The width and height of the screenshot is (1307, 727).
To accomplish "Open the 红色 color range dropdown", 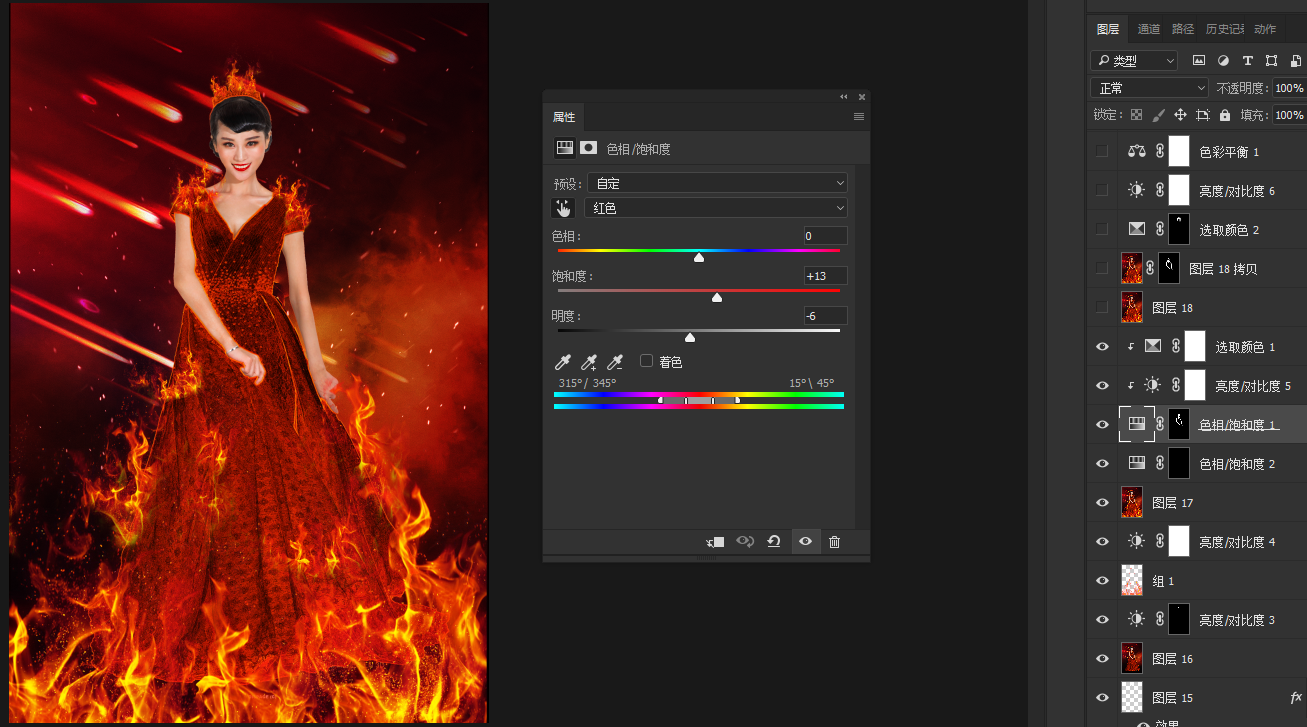I will 716,208.
